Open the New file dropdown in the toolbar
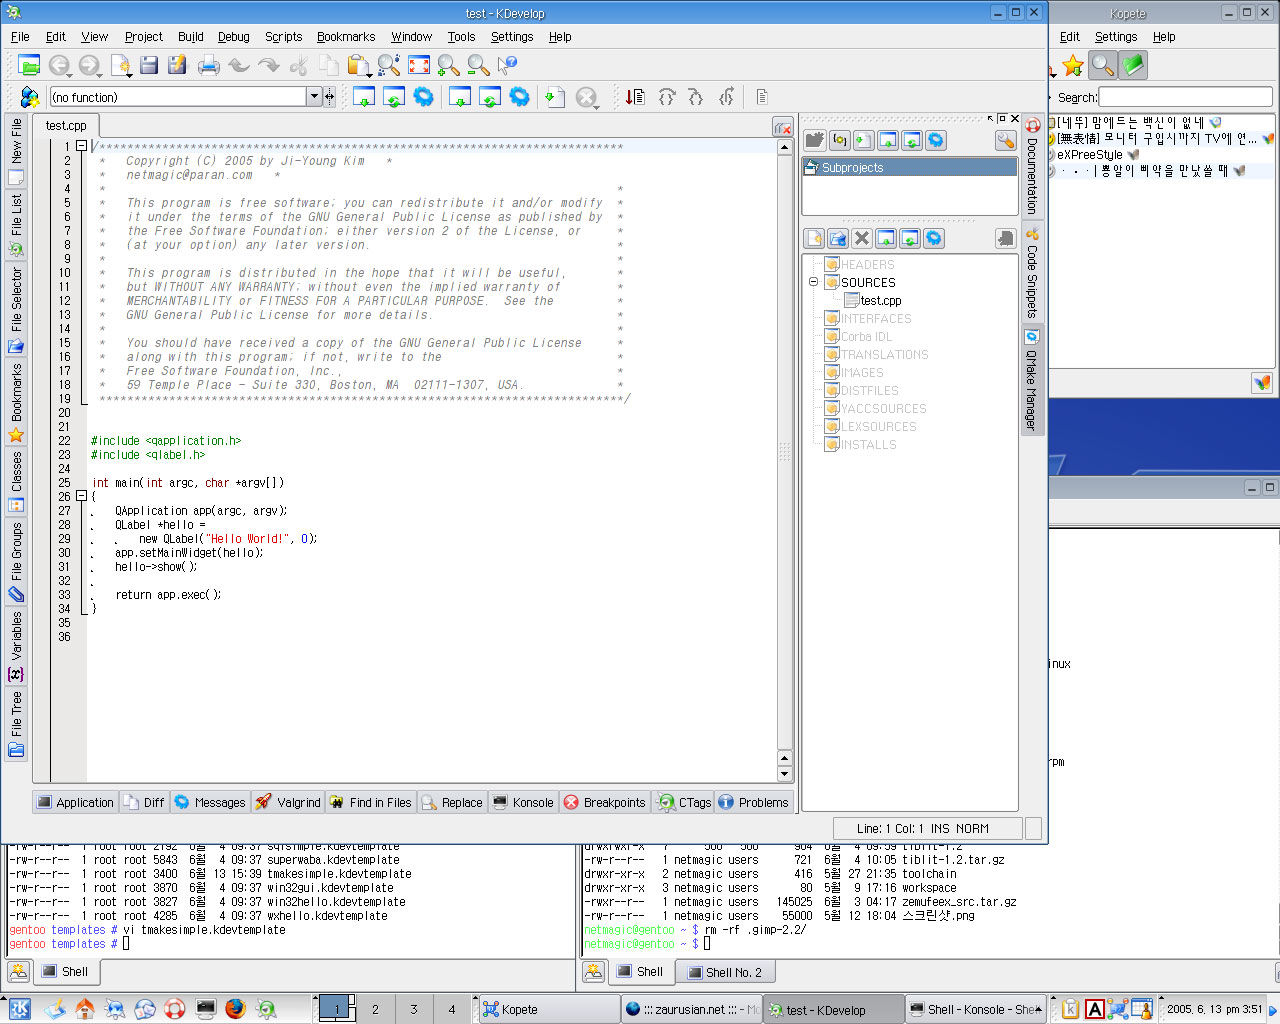This screenshot has width=1280, height=1024. (121, 65)
